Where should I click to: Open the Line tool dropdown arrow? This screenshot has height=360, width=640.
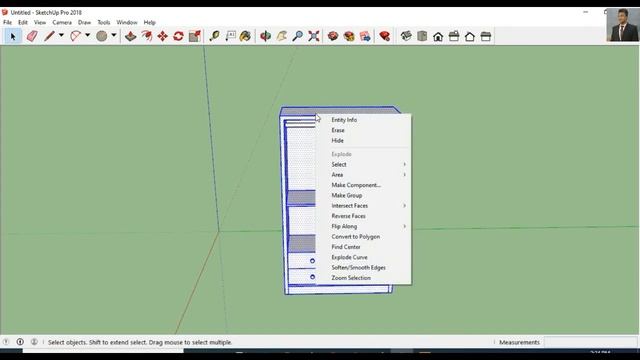61,36
